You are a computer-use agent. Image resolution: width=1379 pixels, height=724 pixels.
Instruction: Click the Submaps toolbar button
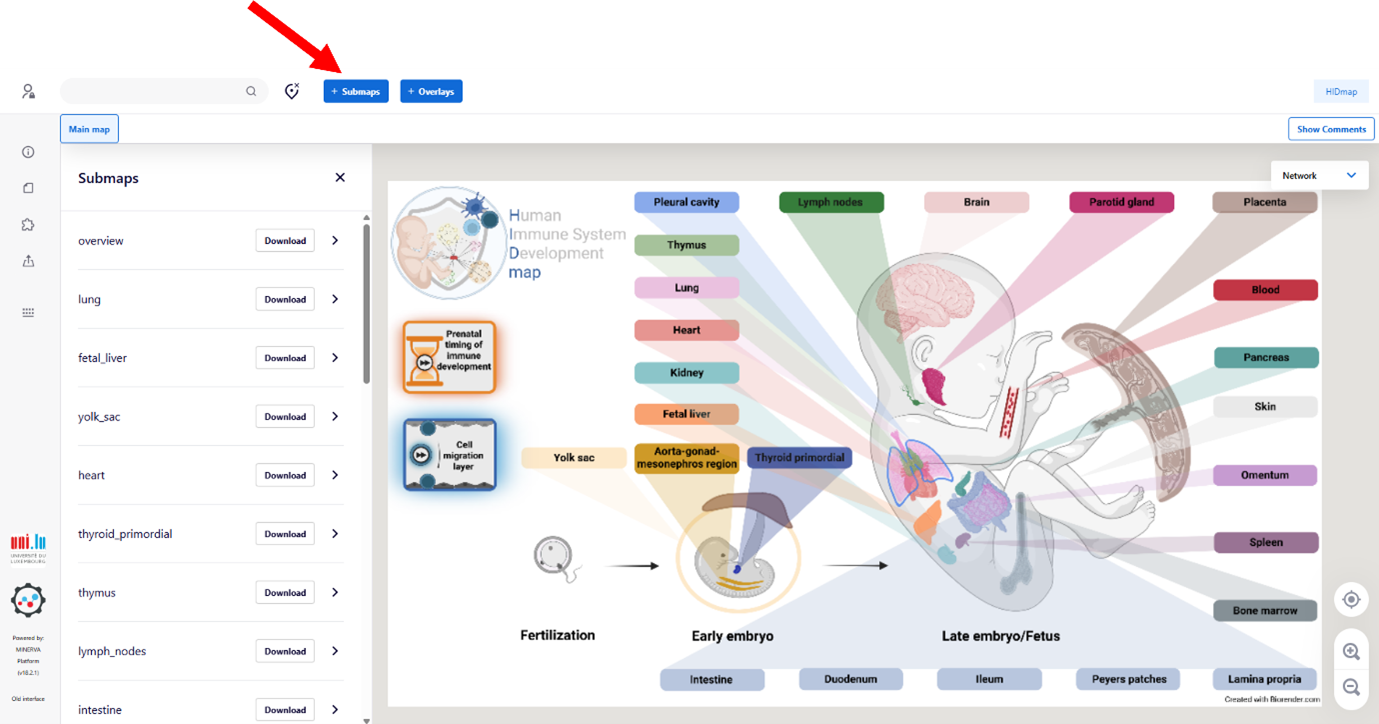coord(356,91)
